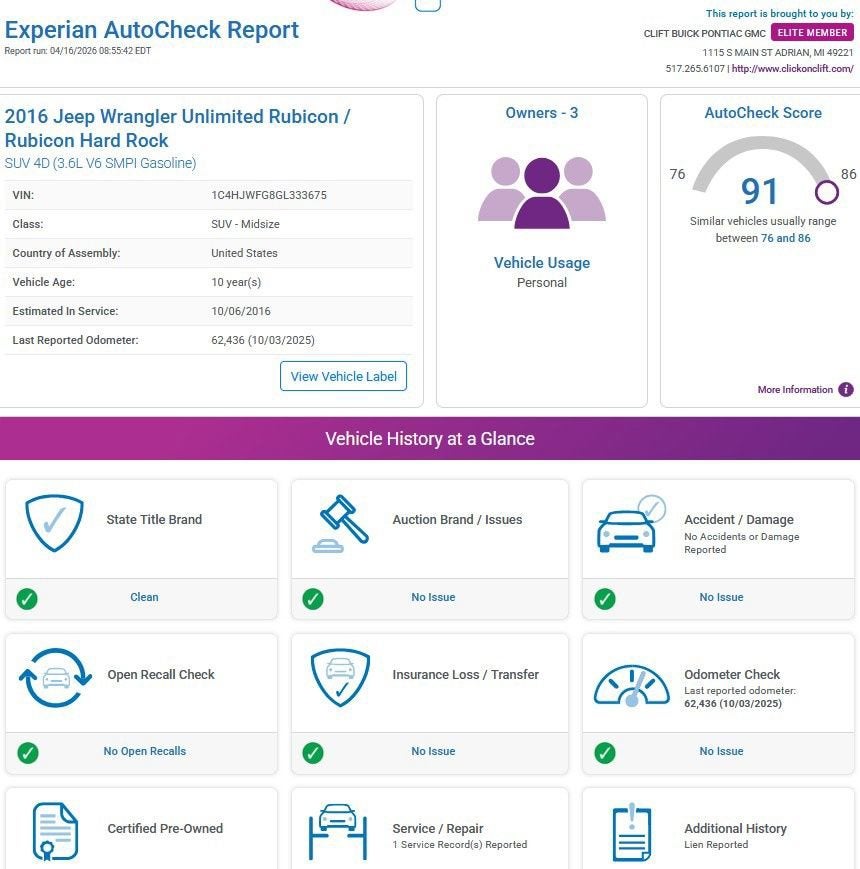Image resolution: width=860 pixels, height=869 pixels.
Task: Click green check under Odometer Check
Action: pyautogui.click(x=605, y=752)
